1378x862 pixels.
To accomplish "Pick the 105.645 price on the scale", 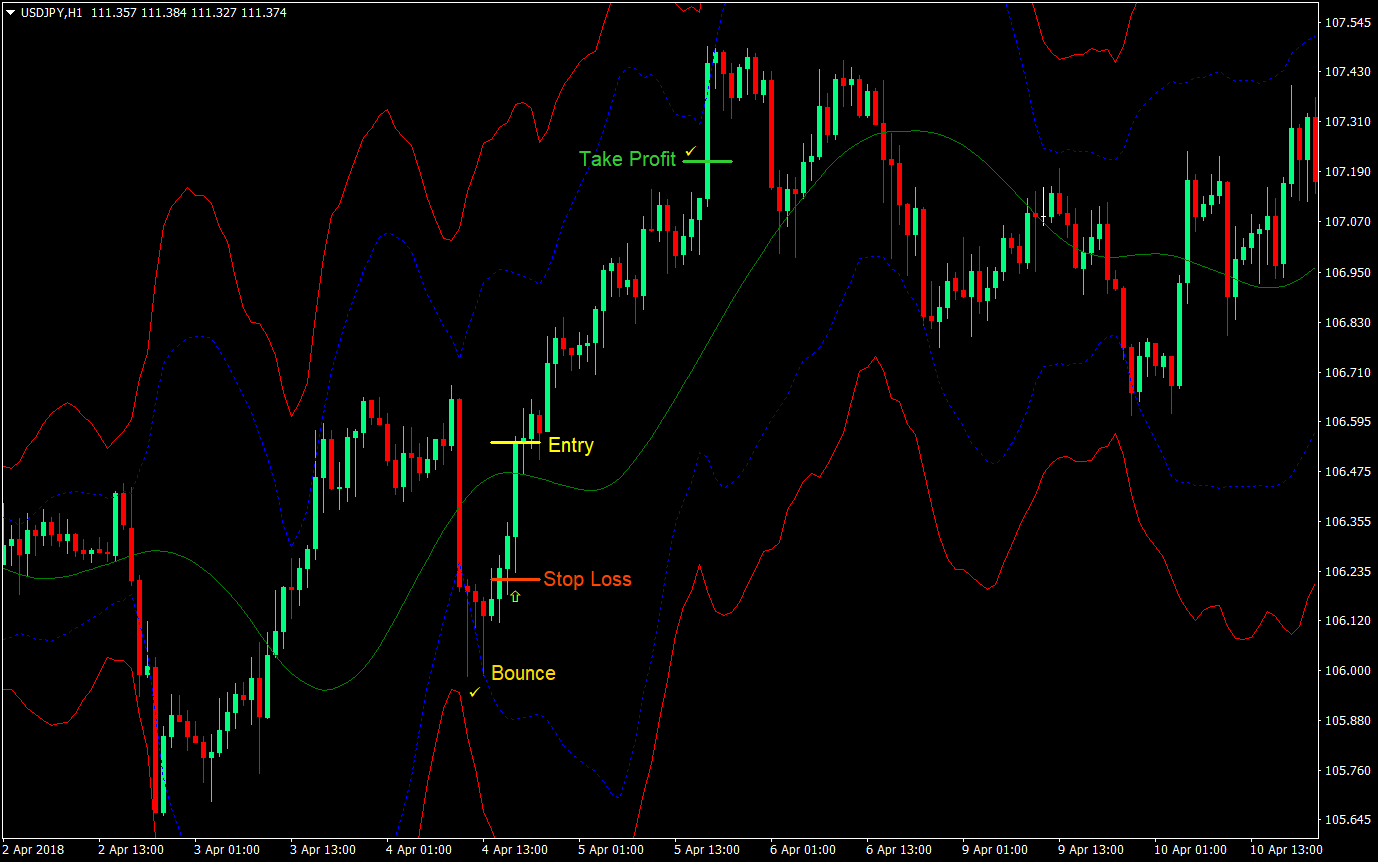I will [x=1346, y=820].
